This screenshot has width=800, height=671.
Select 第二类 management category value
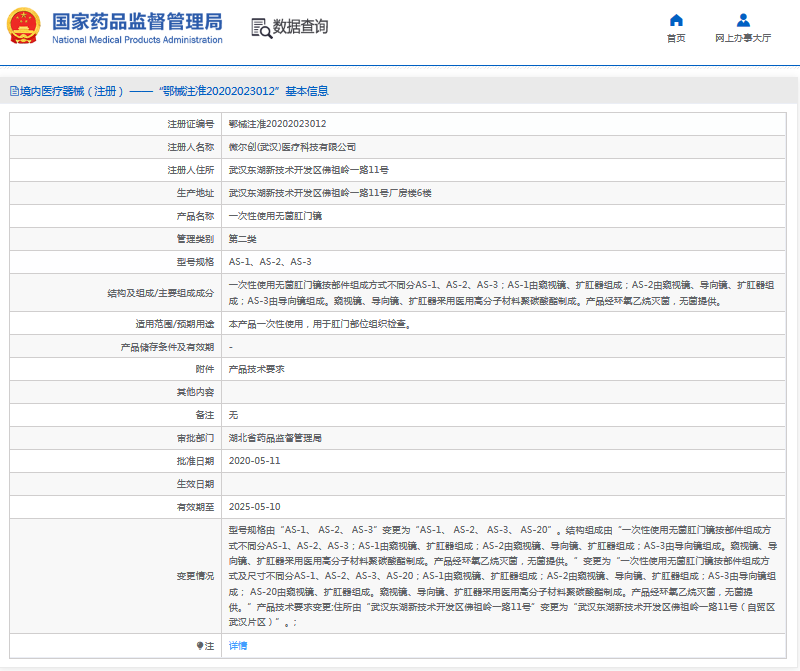pyautogui.click(x=242, y=239)
